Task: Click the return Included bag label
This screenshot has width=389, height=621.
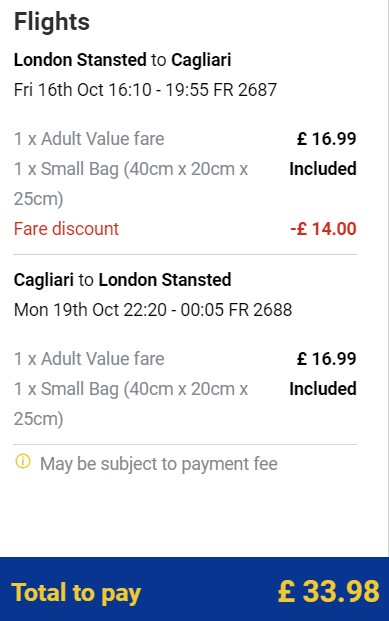Action: (x=323, y=389)
